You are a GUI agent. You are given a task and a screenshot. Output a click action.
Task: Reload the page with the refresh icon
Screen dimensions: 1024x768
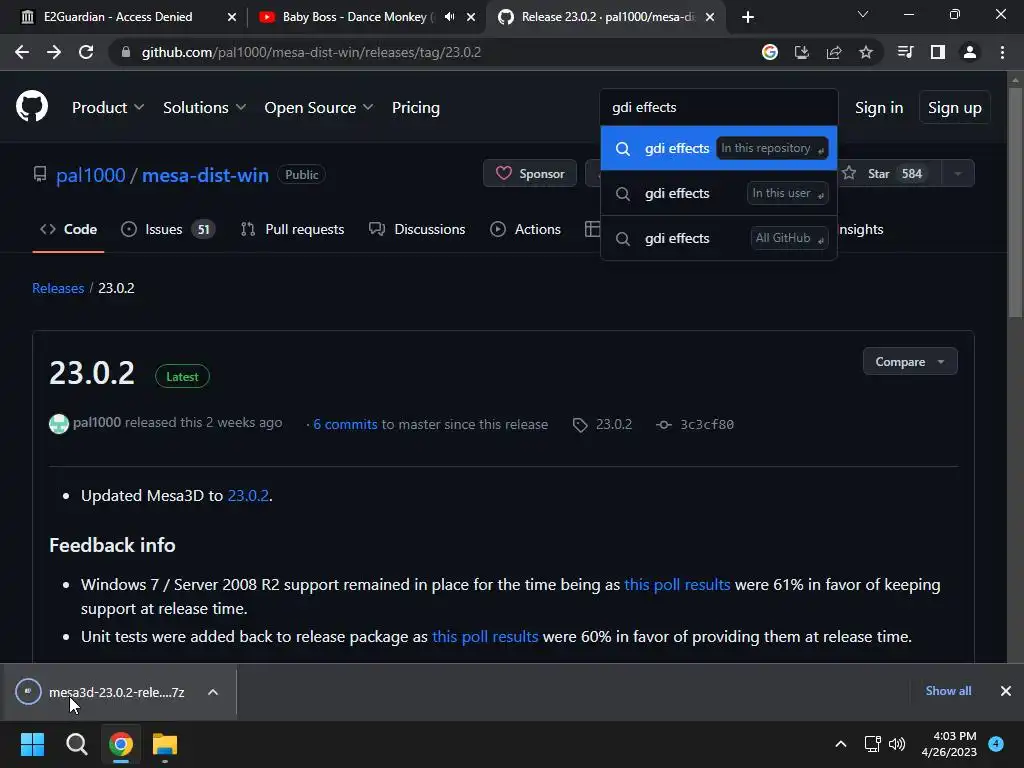86,52
